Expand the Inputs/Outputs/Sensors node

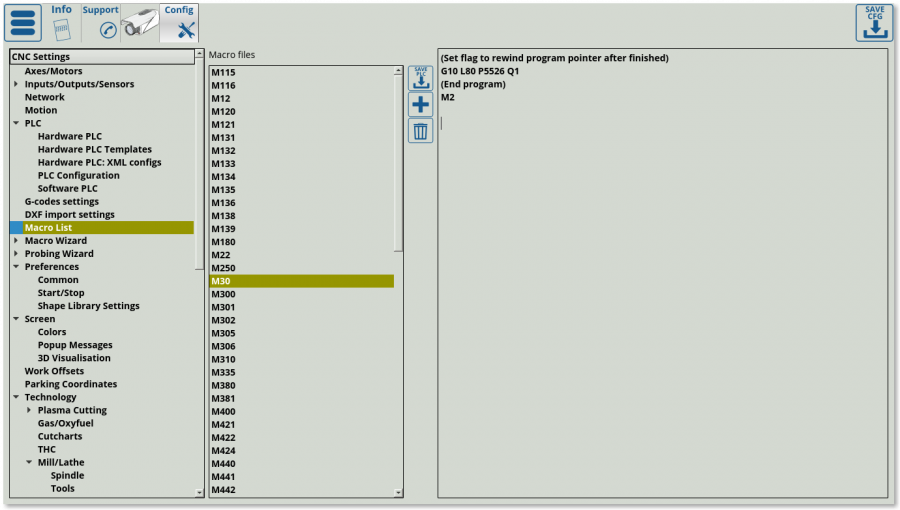tap(16, 84)
